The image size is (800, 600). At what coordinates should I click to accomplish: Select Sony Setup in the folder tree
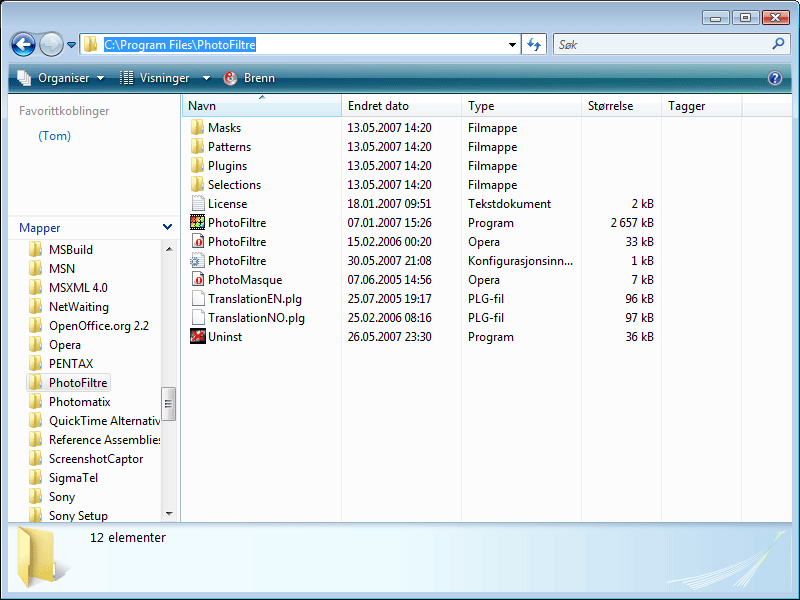pyautogui.click(x=78, y=516)
